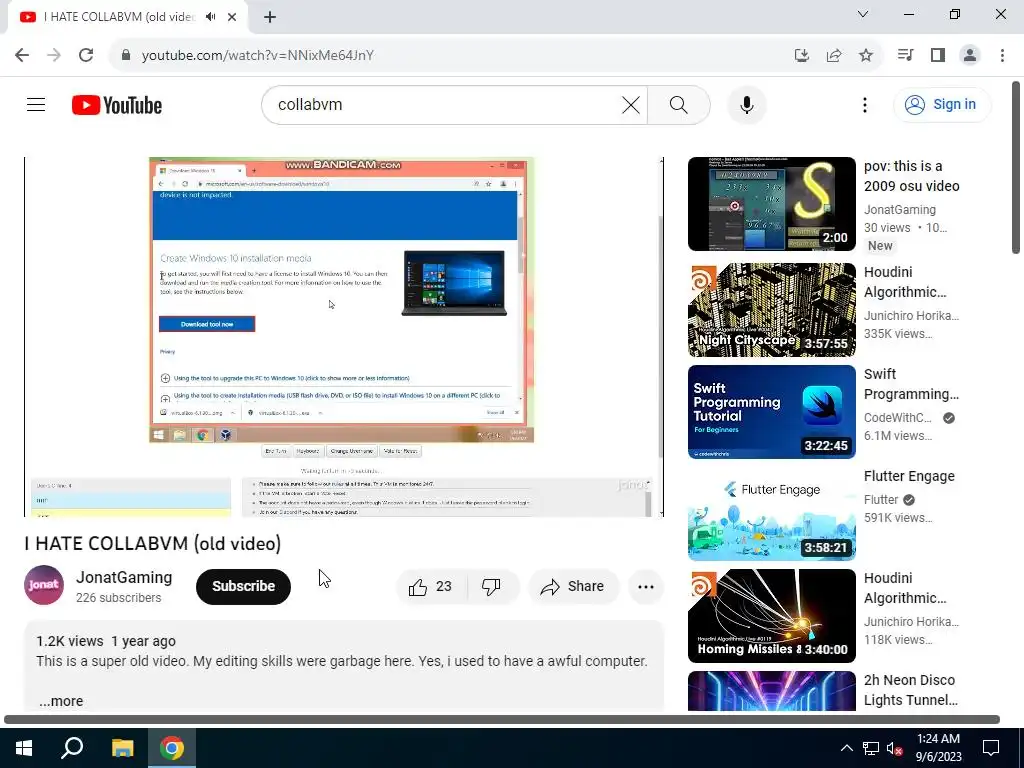The height and width of the screenshot is (768, 1024).
Task: Go back in browser history
Action: click(22, 55)
